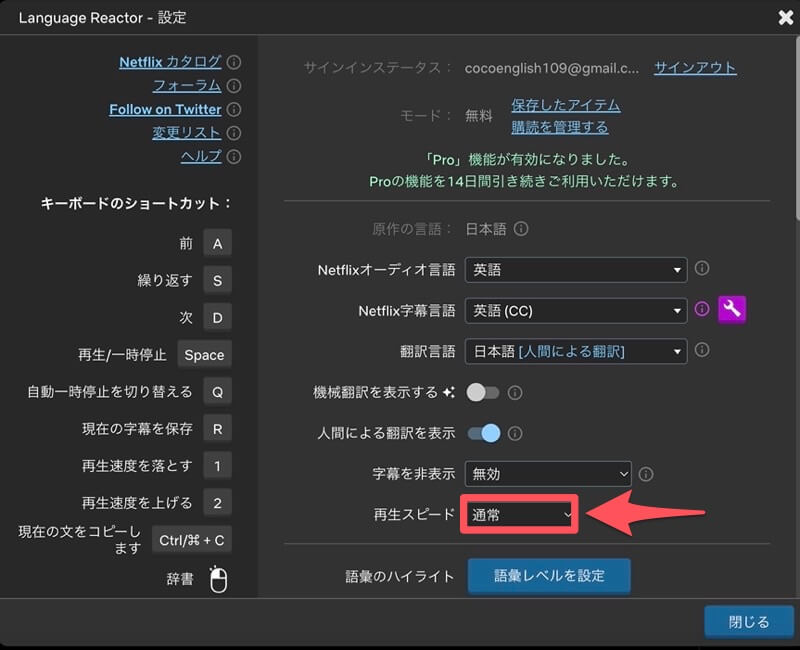Disable the 人間による翻訳を表示 toggle
This screenshot has height=650, width=800.
[x=483, y=433]
